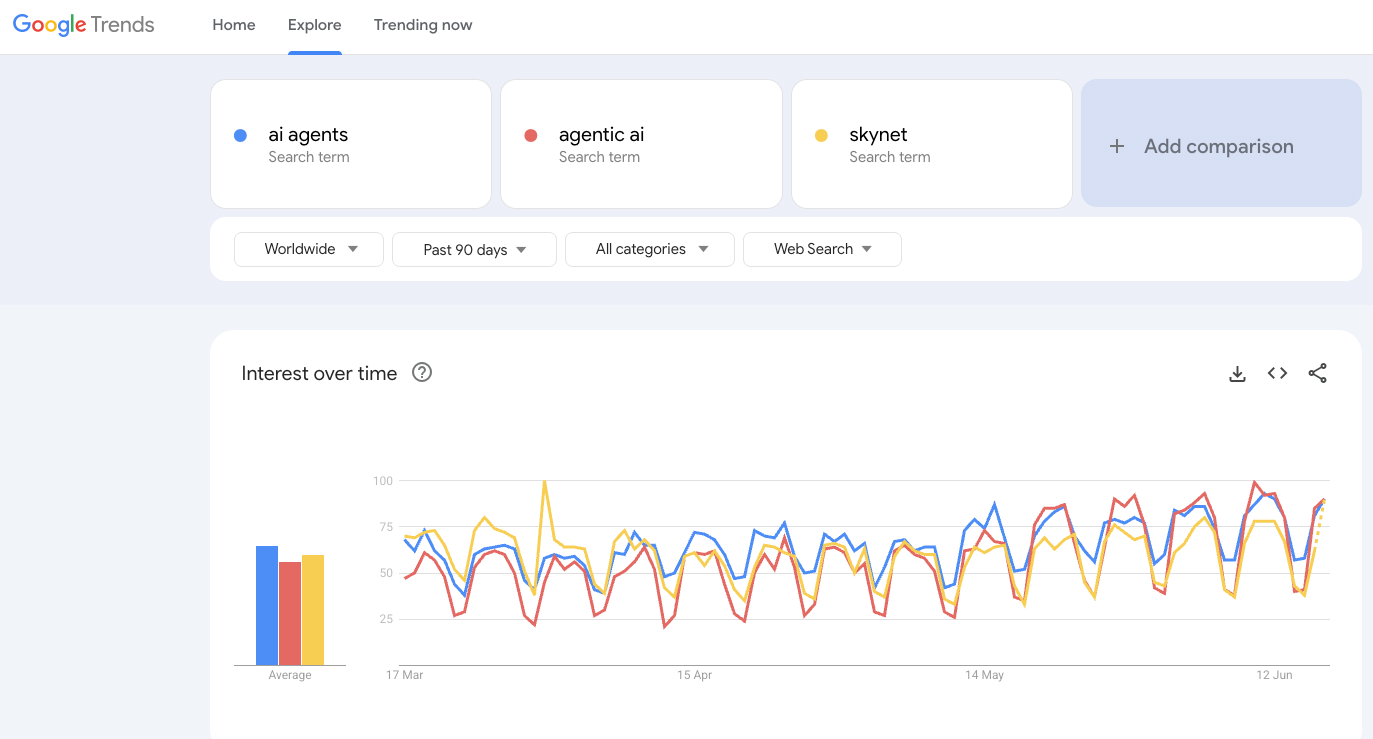Click the '17 Mar' axis label
The height and width of the screenshot is (739, 1373).
[405, 675]
